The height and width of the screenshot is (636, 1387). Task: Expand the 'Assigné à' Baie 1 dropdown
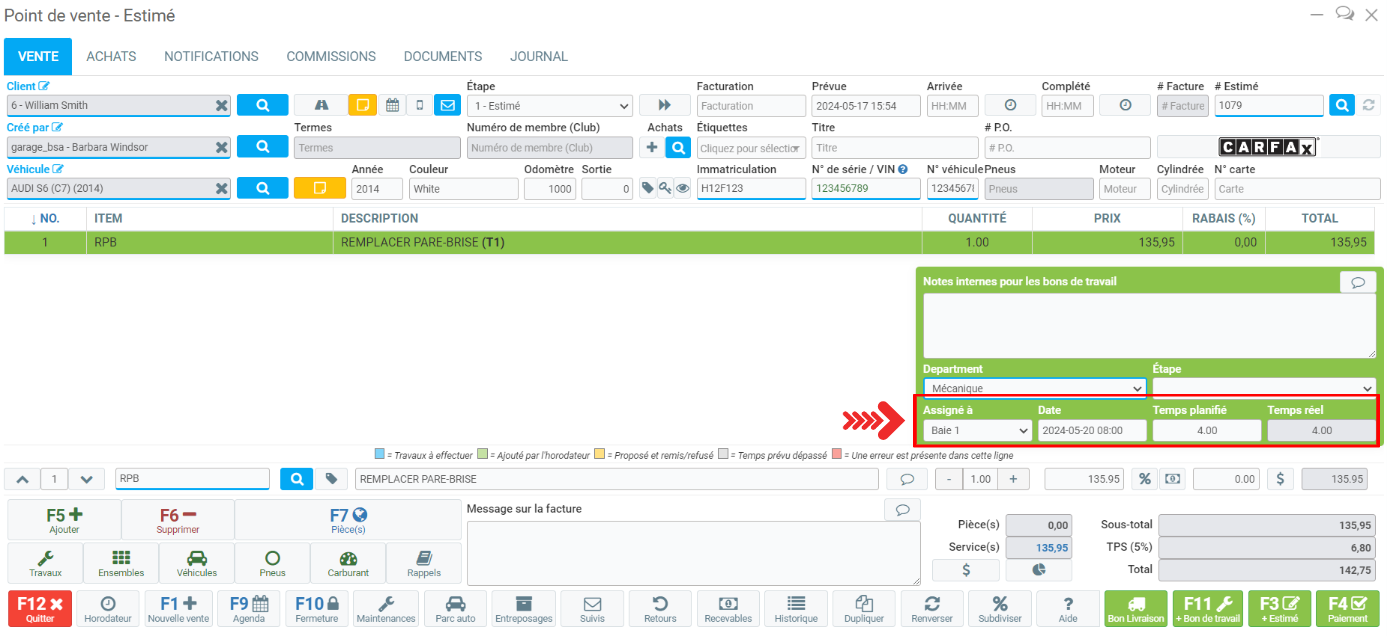pyautogui.click(x=977, y=430)
